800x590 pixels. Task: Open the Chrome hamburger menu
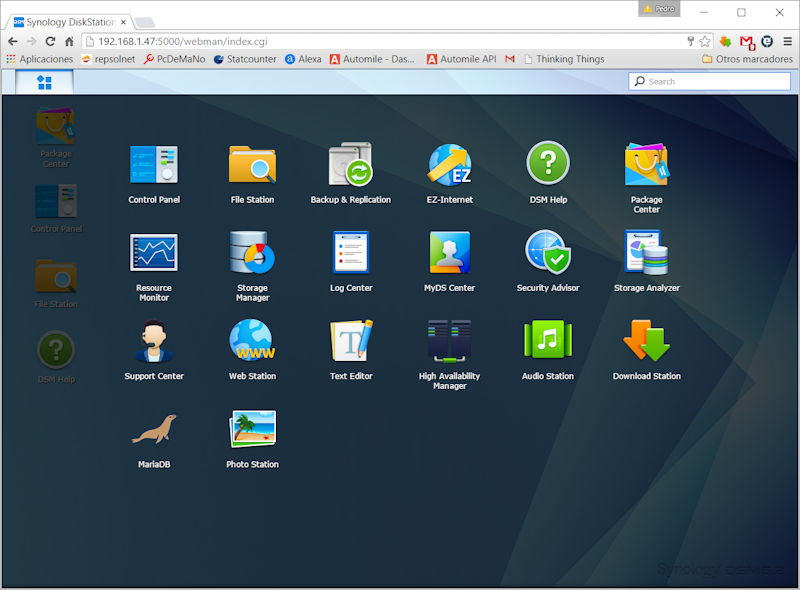(x=788, y=41)
